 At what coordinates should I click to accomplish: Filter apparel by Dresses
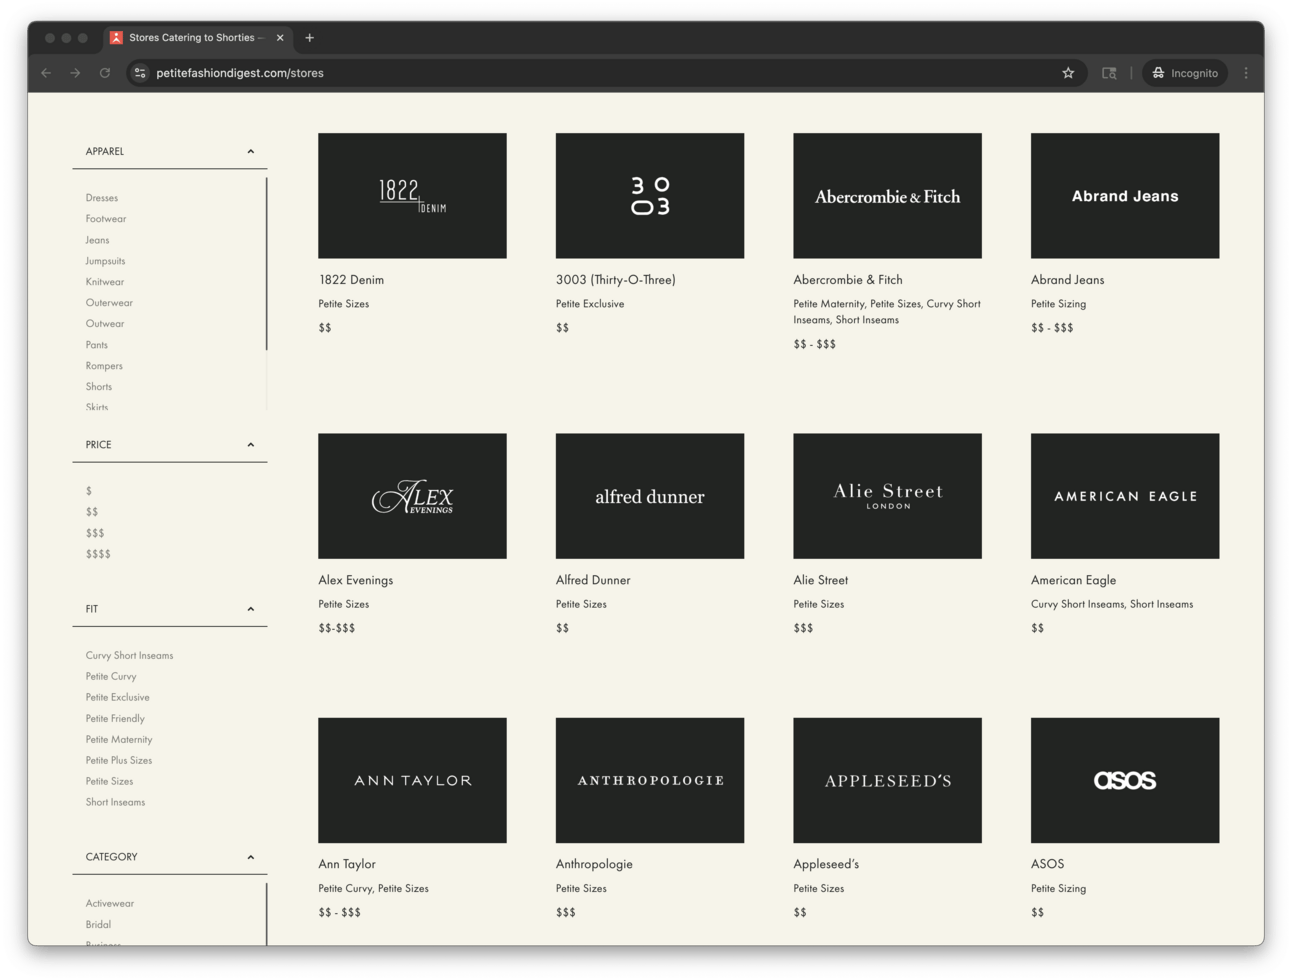[102, 198]
